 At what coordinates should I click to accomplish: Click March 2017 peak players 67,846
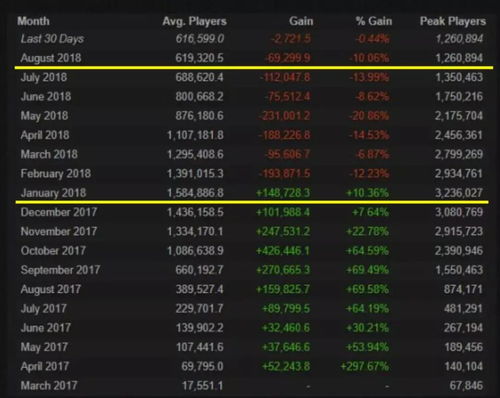point(466,386)
